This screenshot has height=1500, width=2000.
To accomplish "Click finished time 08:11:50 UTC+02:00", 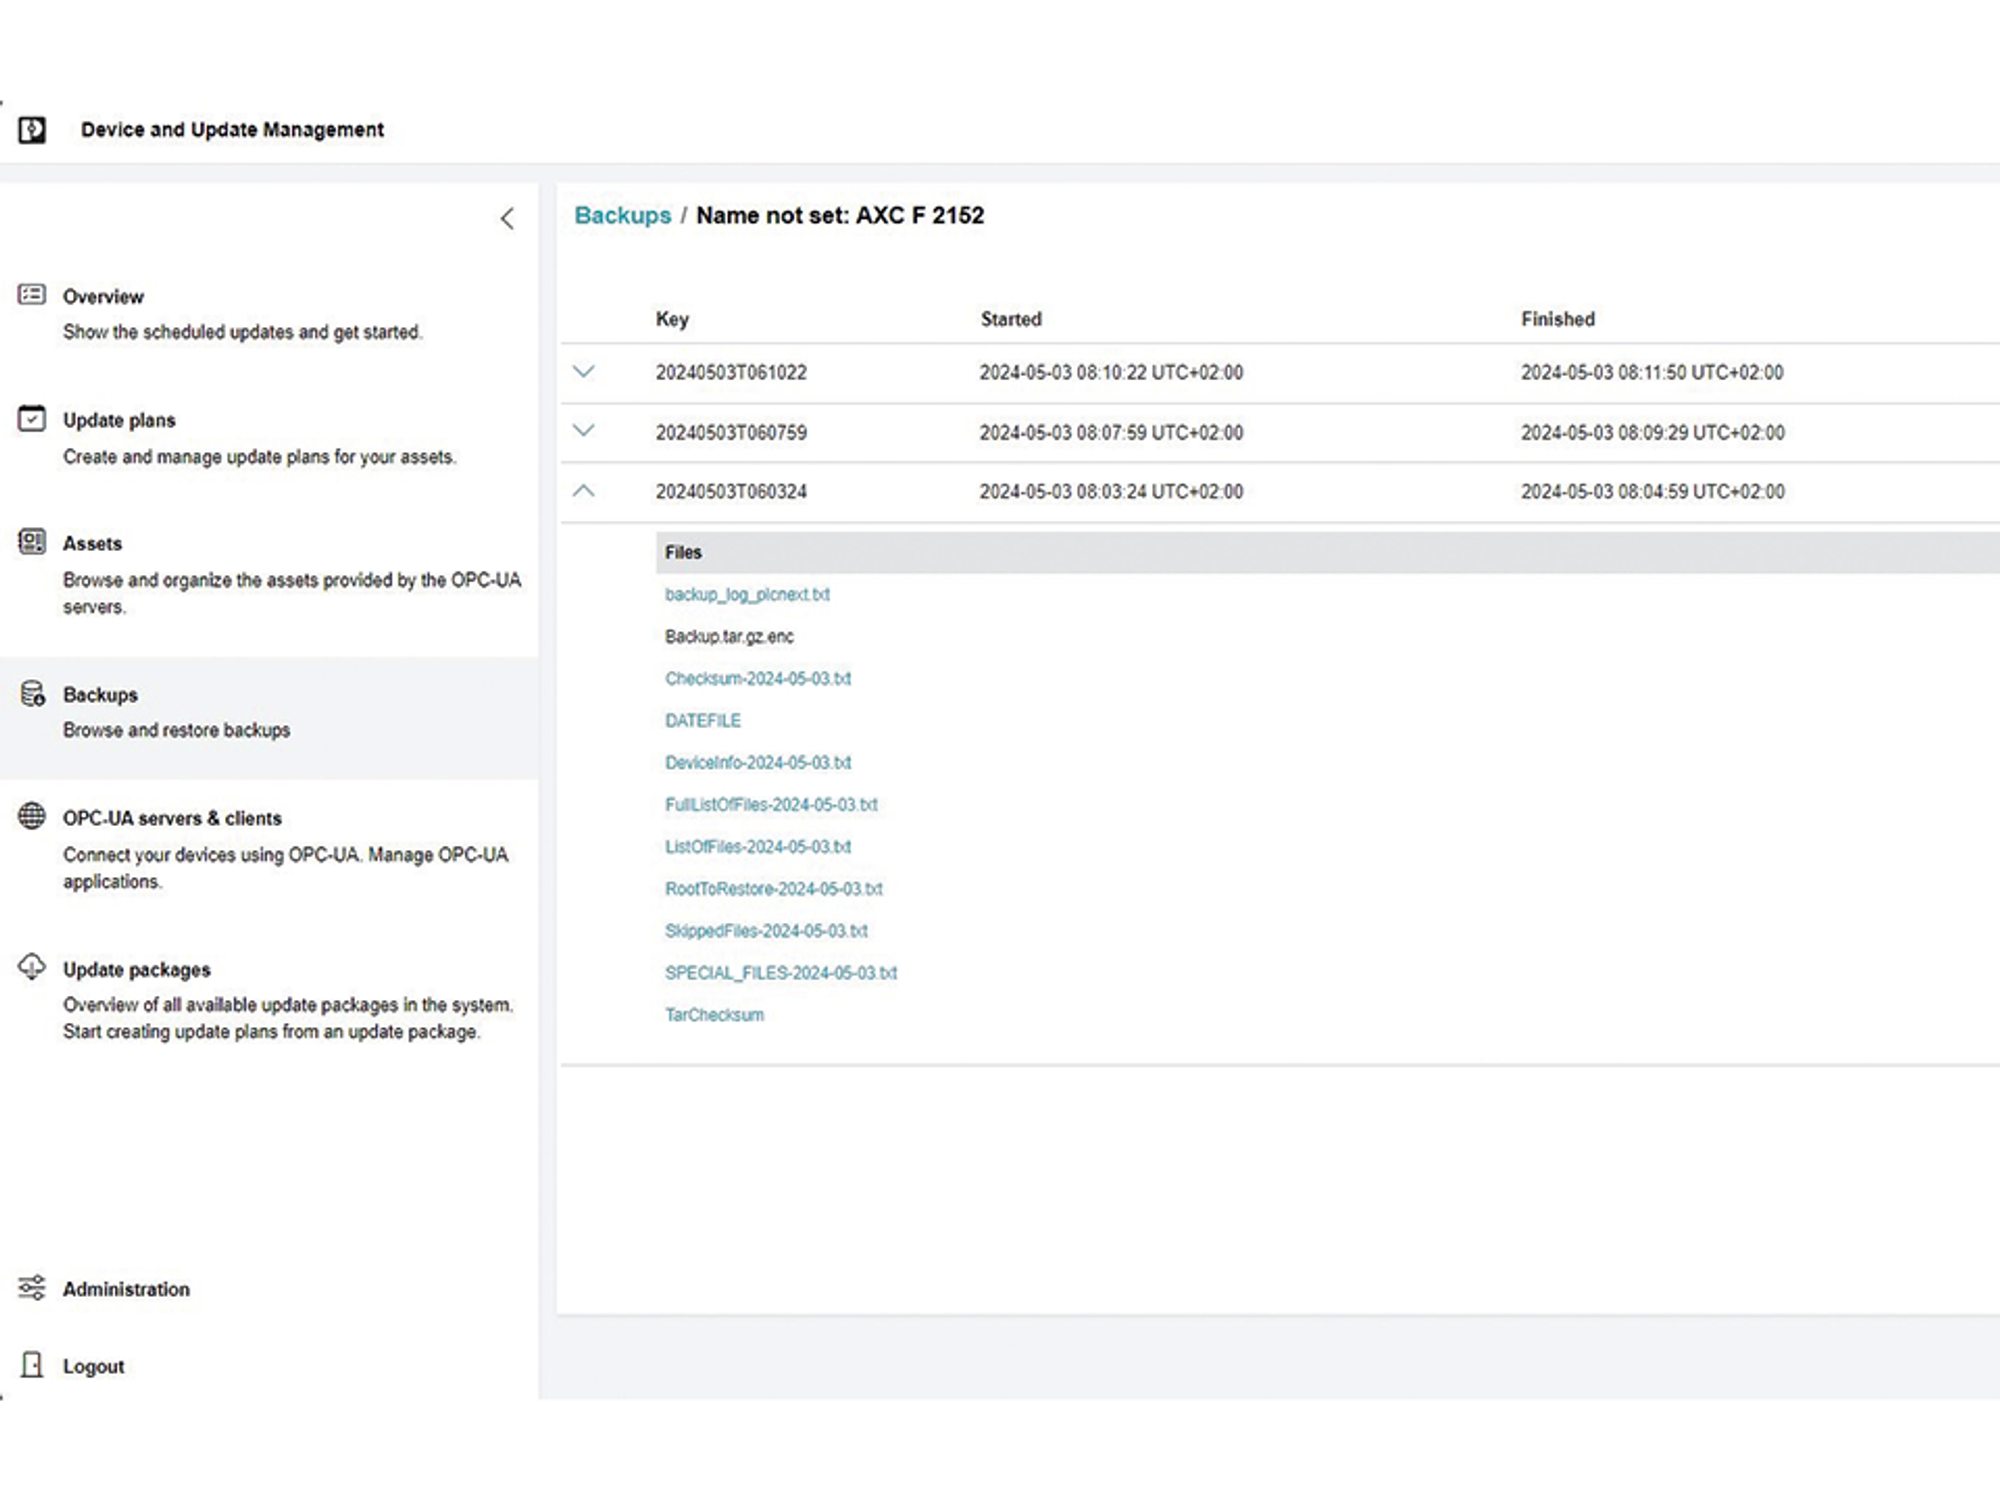I will pyautogui.click(x=1652, y=372).
